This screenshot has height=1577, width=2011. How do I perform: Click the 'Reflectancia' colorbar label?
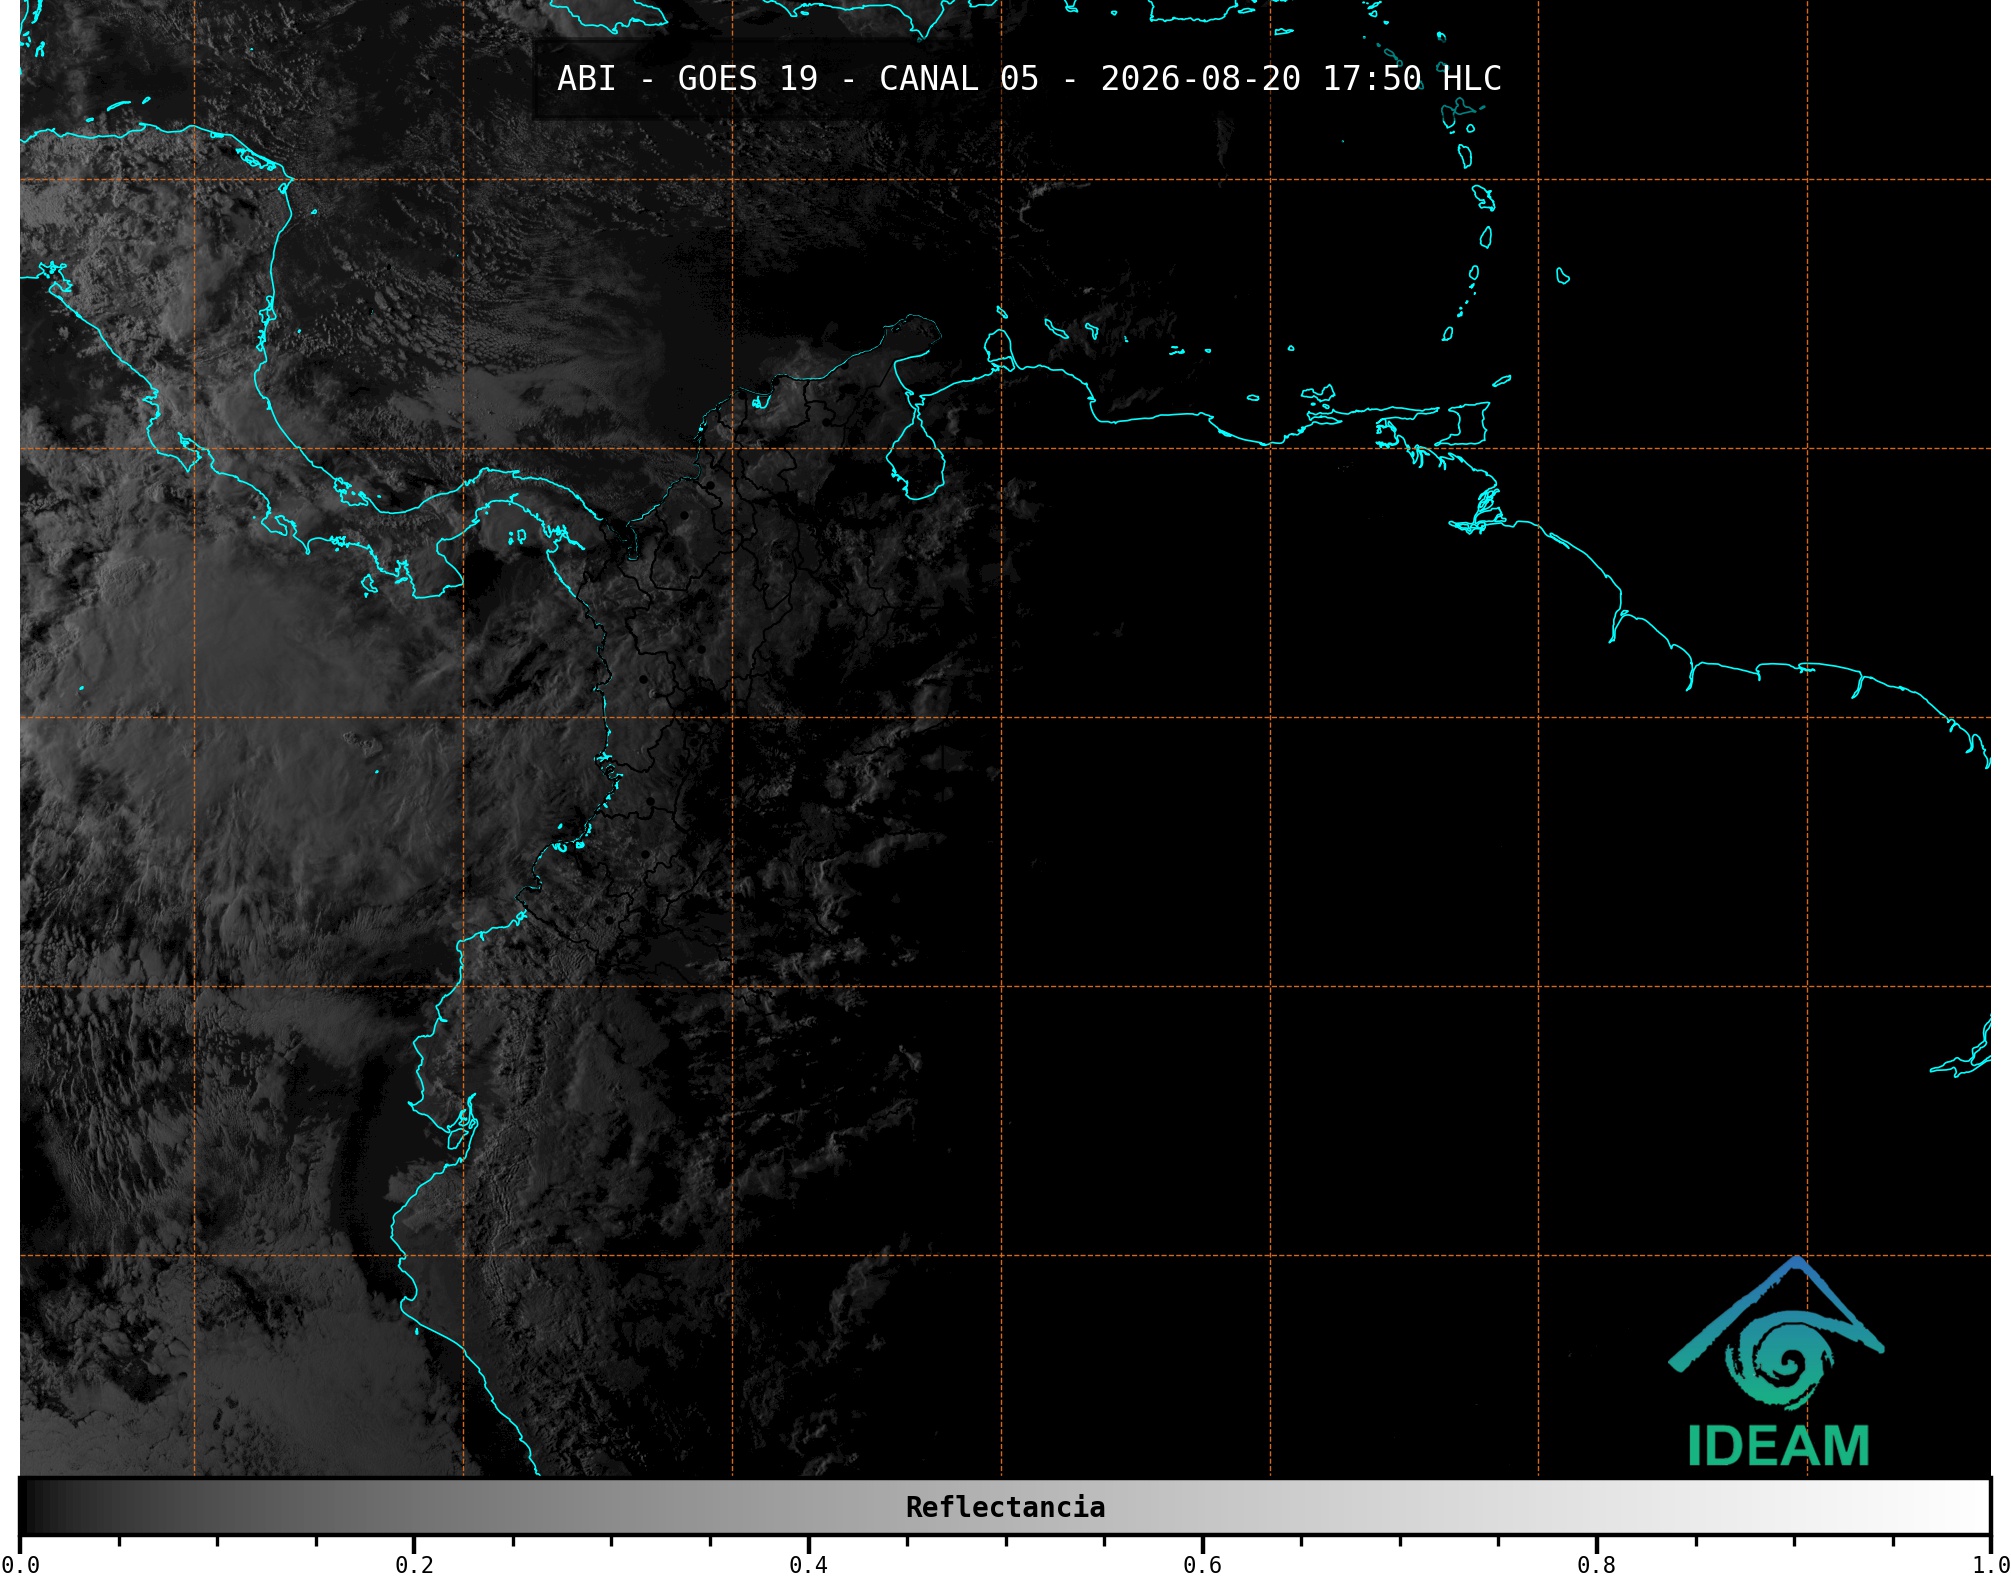[1005, 1507]
